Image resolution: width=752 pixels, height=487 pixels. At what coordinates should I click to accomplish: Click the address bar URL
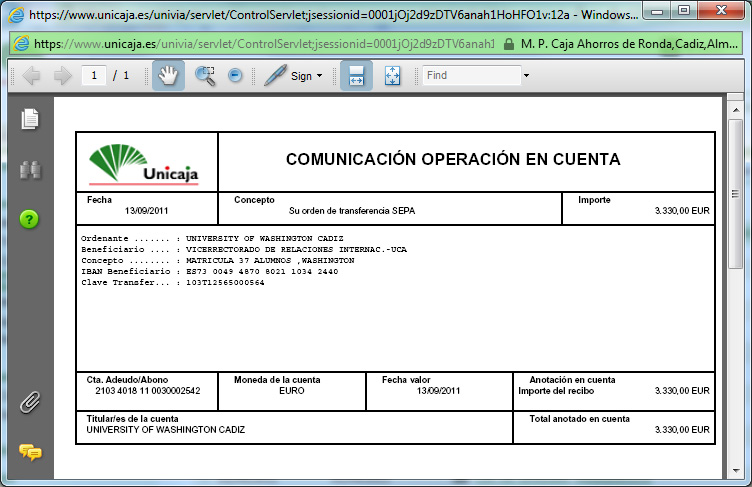pos(264,44)
